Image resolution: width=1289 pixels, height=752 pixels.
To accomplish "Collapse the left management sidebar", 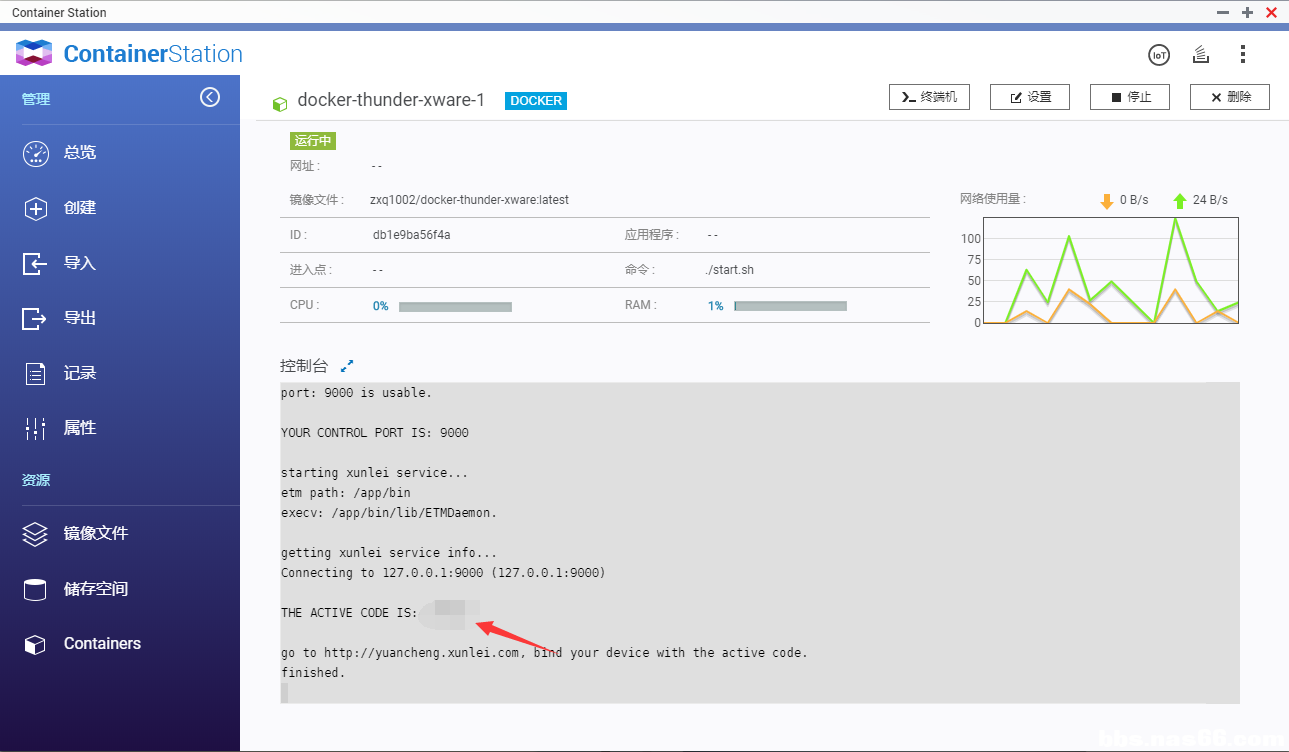I will pyautogui.click(x=210, y=97).
